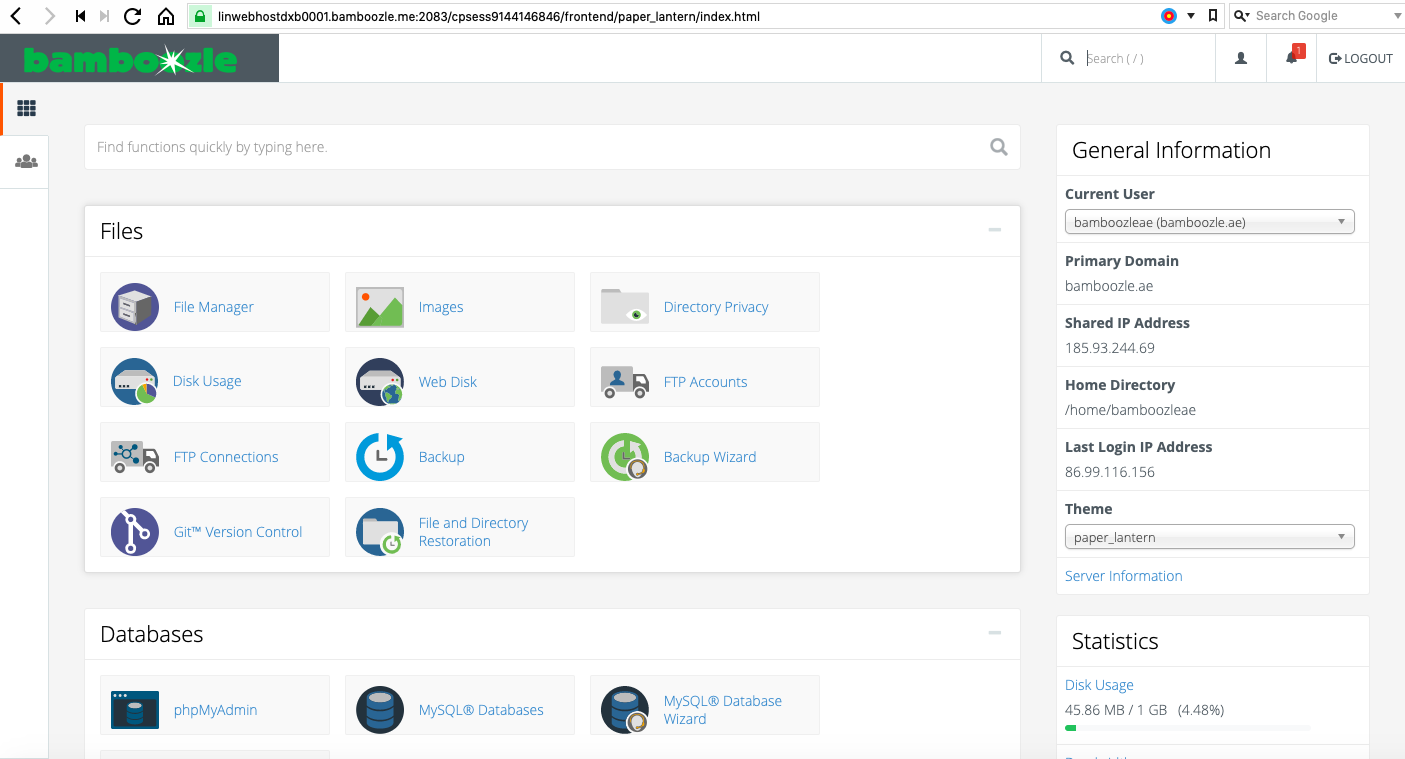
Task: Open the Current User dropdown
Action: (1209, 222)
